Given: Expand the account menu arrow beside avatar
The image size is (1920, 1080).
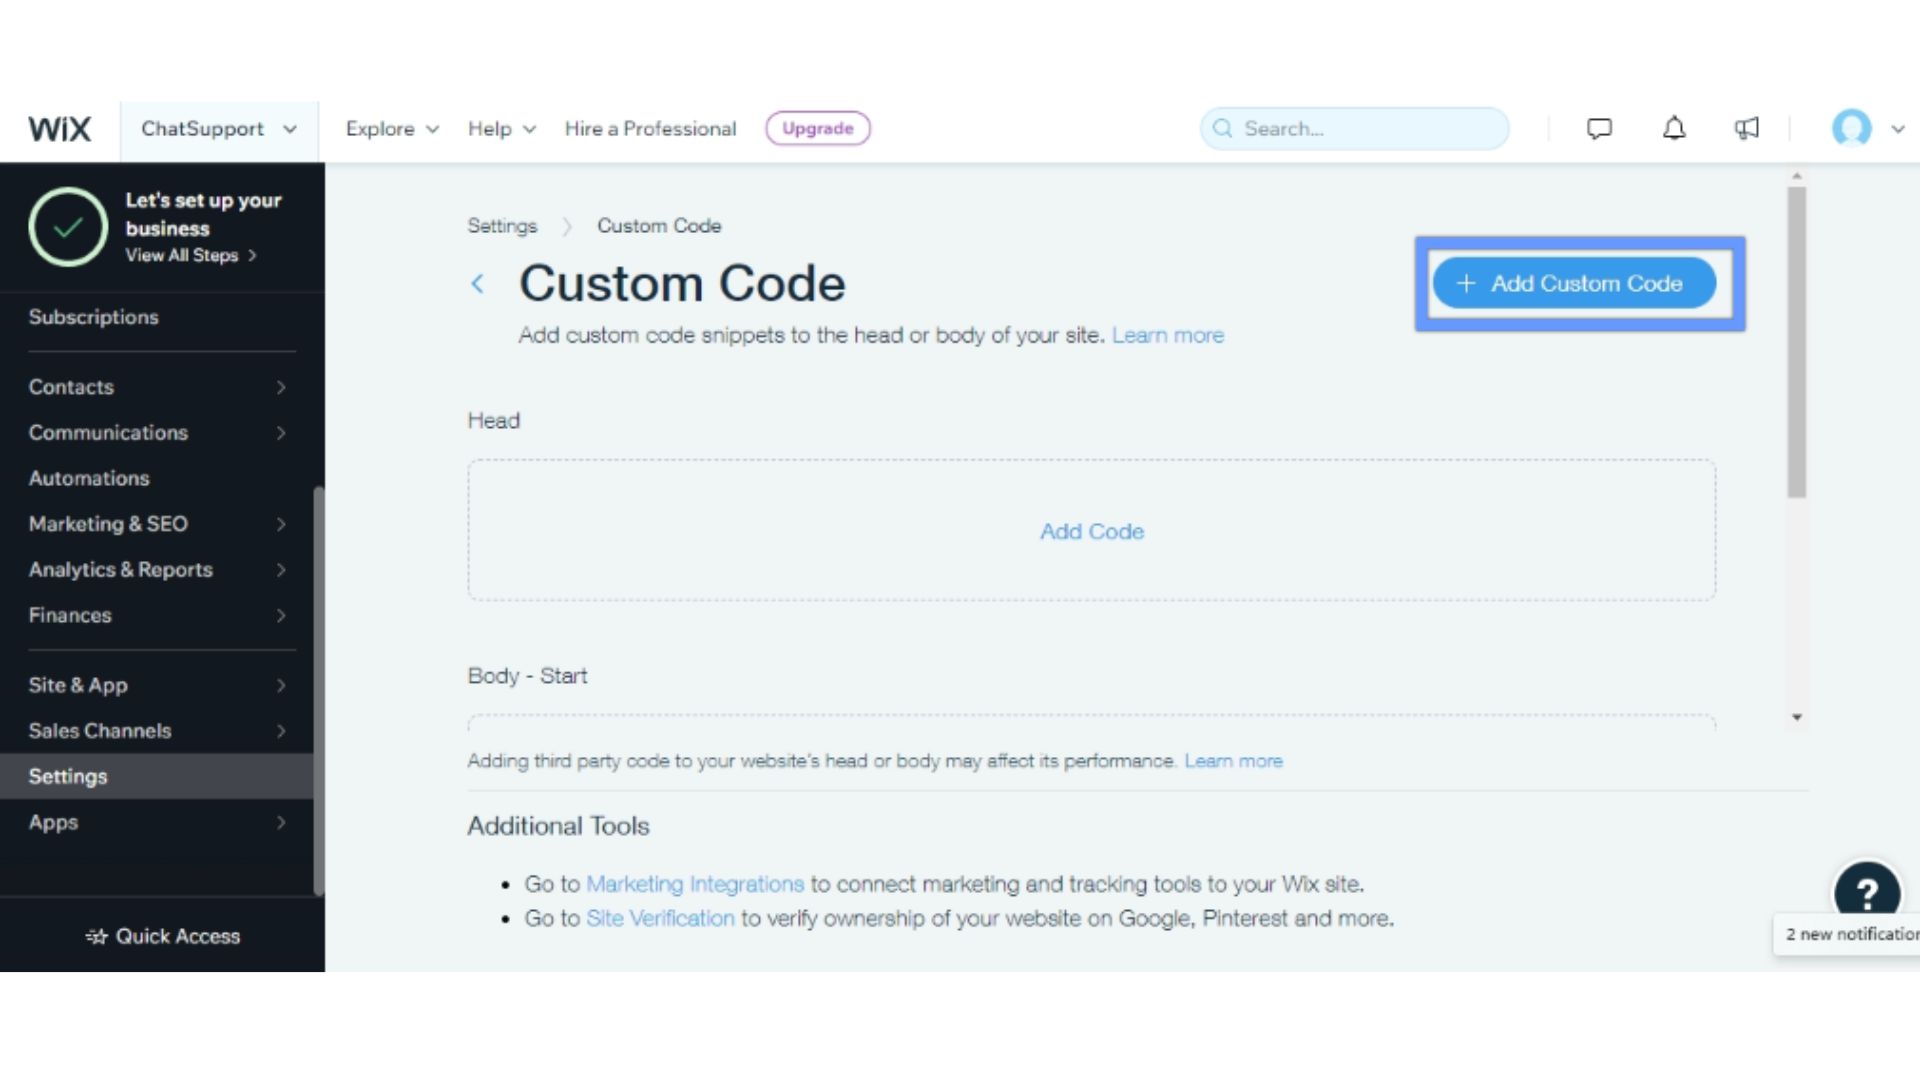Looking at the screenshot, I should coord(1897,129).
